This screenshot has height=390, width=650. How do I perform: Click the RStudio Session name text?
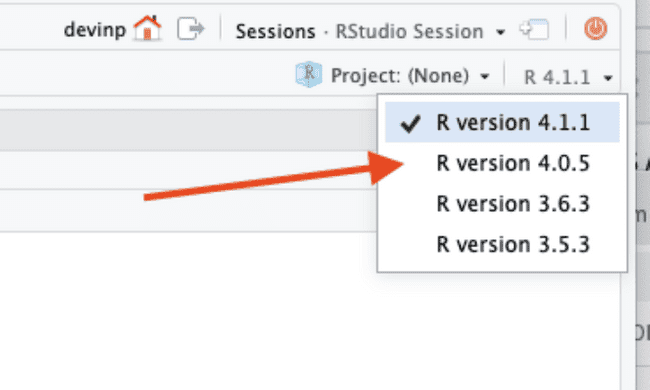click(409, 31)
